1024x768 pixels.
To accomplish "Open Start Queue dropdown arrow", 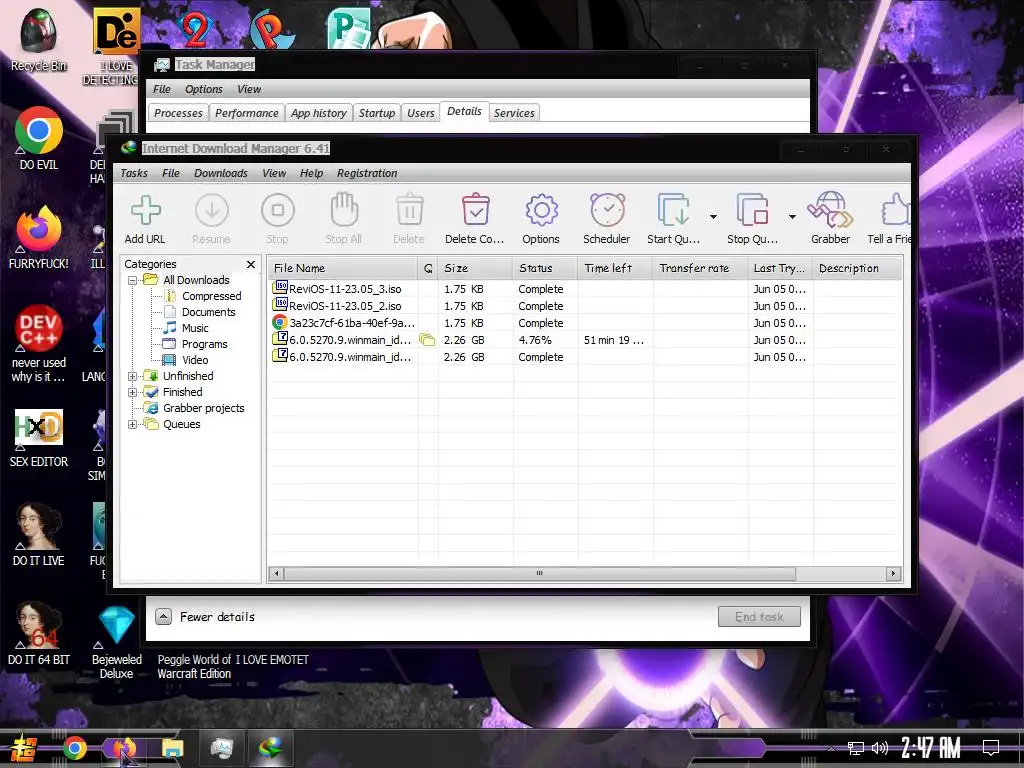I will point(713,217).
